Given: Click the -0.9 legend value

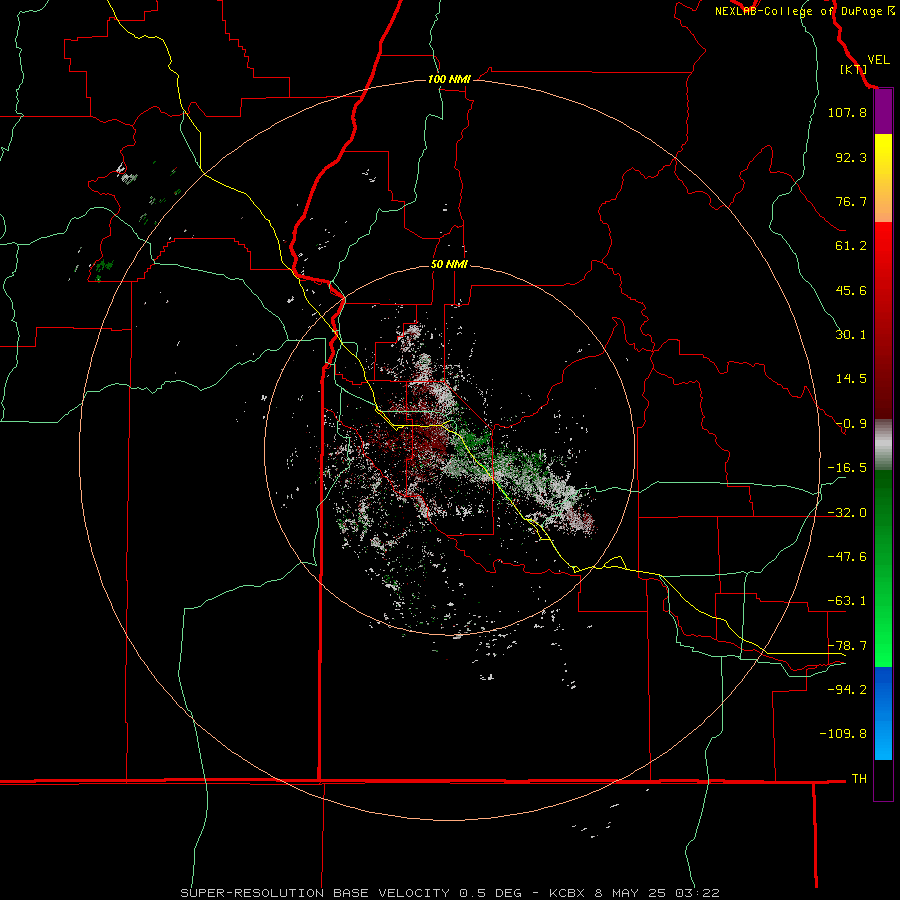Looking at the screenshot, I should (851, 424).
